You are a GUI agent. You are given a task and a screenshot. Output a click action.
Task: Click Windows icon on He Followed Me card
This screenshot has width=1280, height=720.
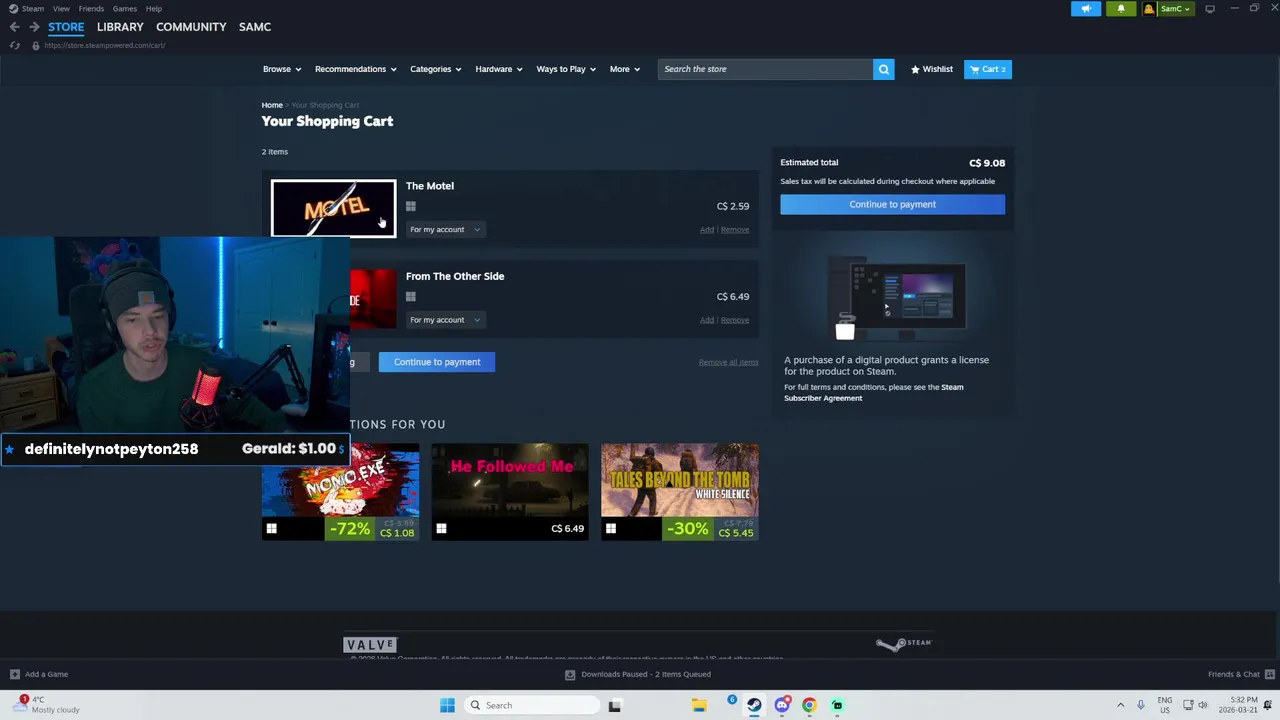coord(441,528)
